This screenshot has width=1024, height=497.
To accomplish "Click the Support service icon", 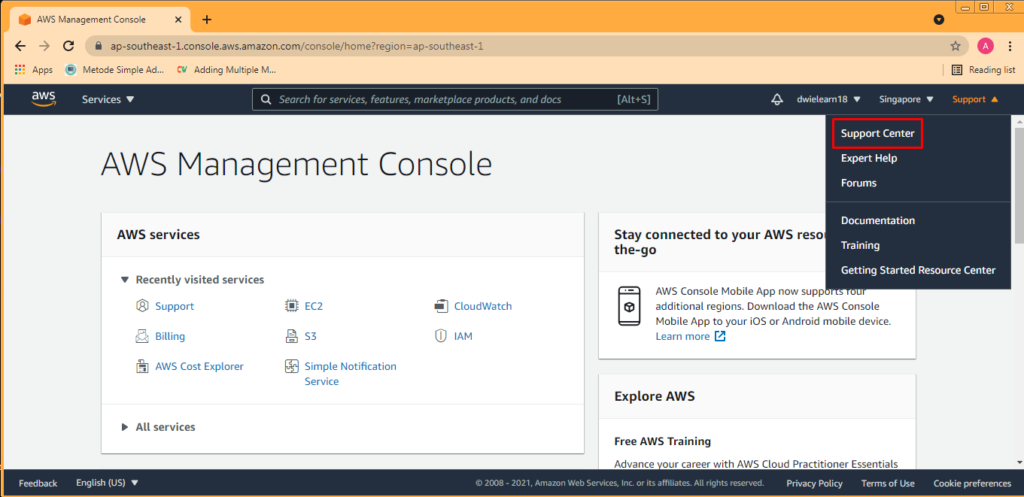I will coord(142,306).
